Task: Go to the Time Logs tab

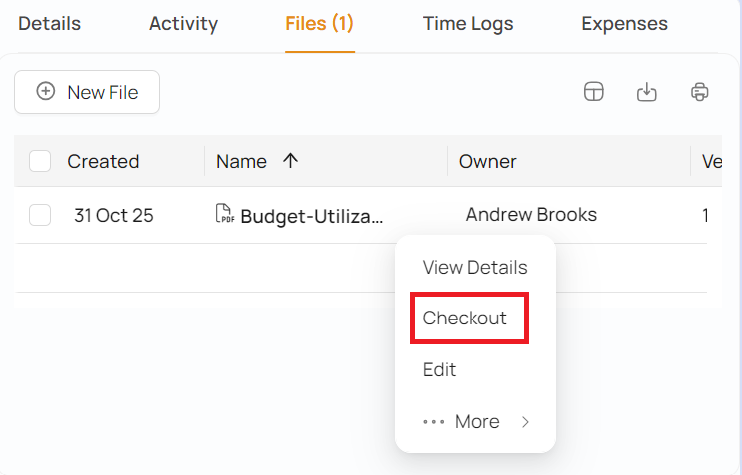Action: [467, 23]
